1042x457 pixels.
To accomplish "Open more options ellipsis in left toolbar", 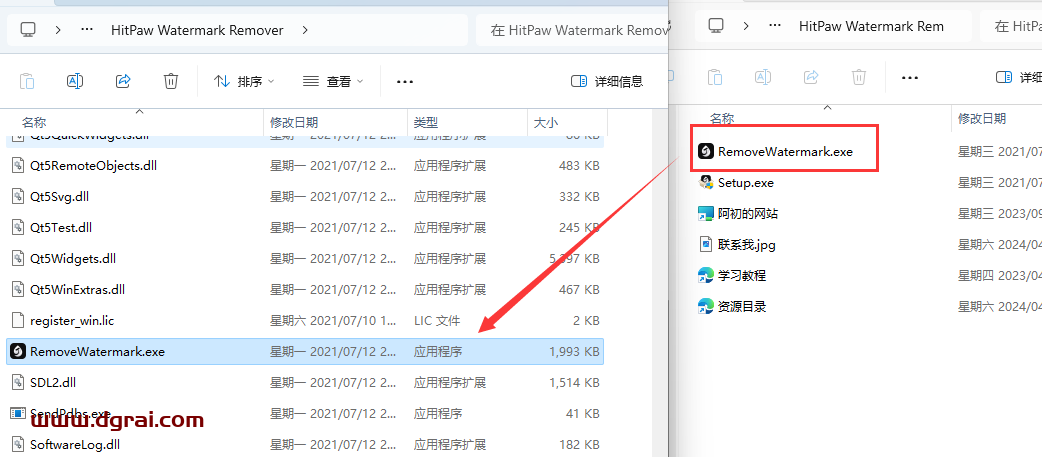I will (405, 81).
